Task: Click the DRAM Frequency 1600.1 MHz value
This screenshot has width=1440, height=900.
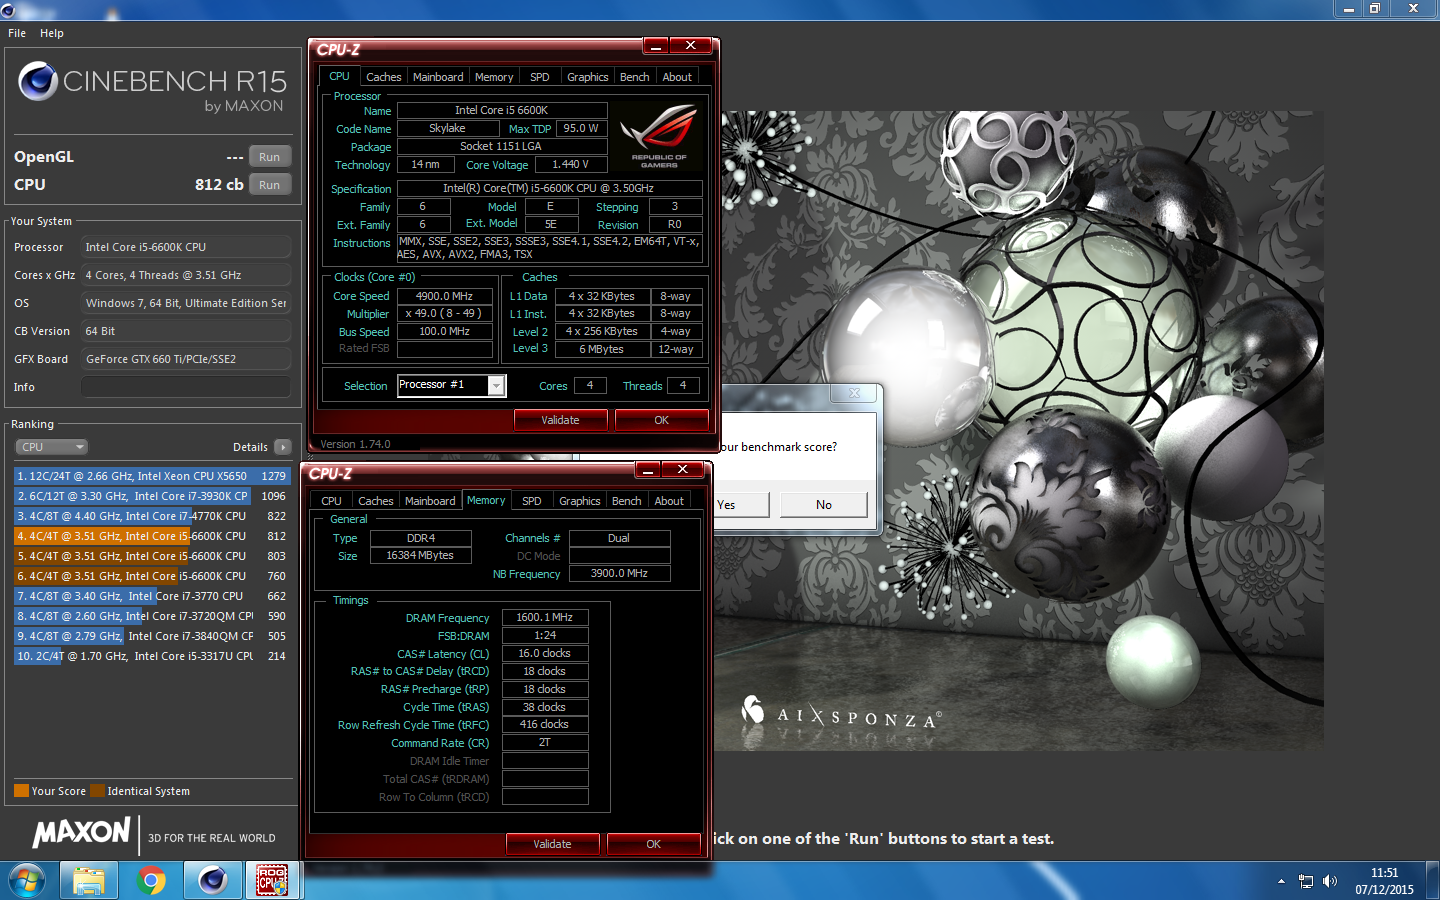Action: point(545,617)
